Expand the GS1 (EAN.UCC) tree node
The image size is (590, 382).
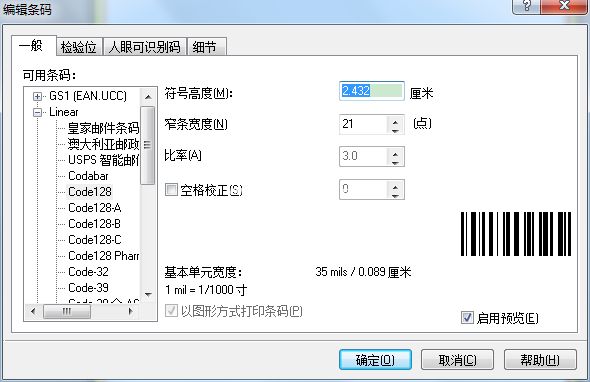(37, 96)
